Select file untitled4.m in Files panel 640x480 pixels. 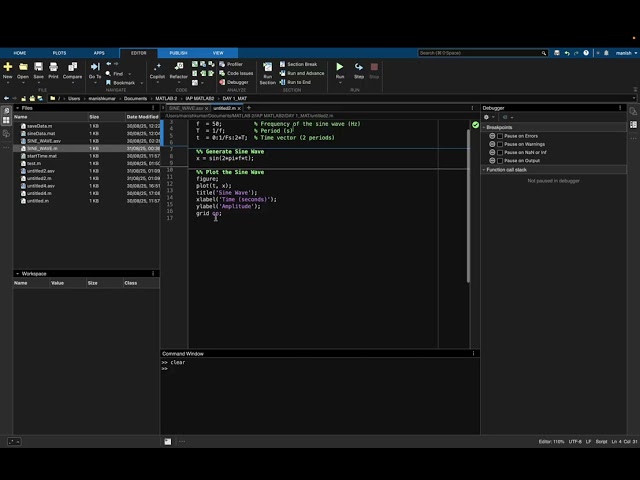(39, 193)
